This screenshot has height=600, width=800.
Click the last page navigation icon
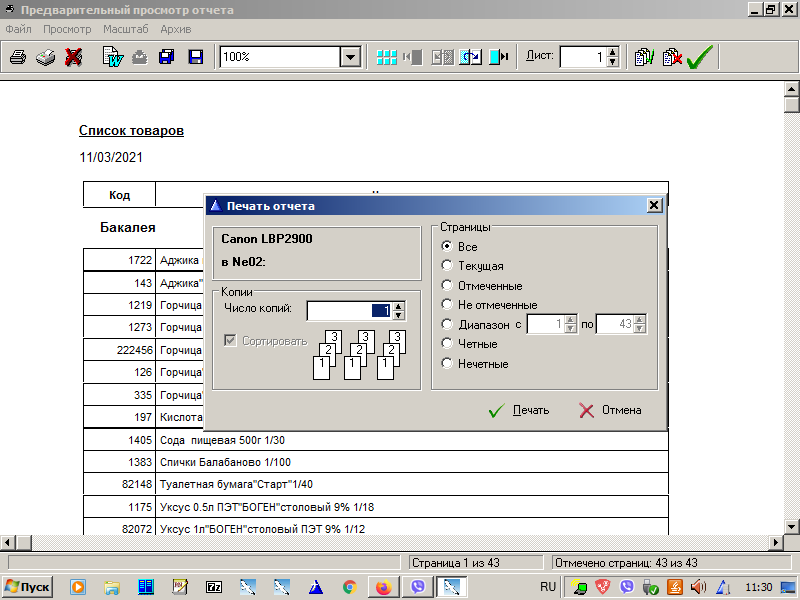(499, 57)
